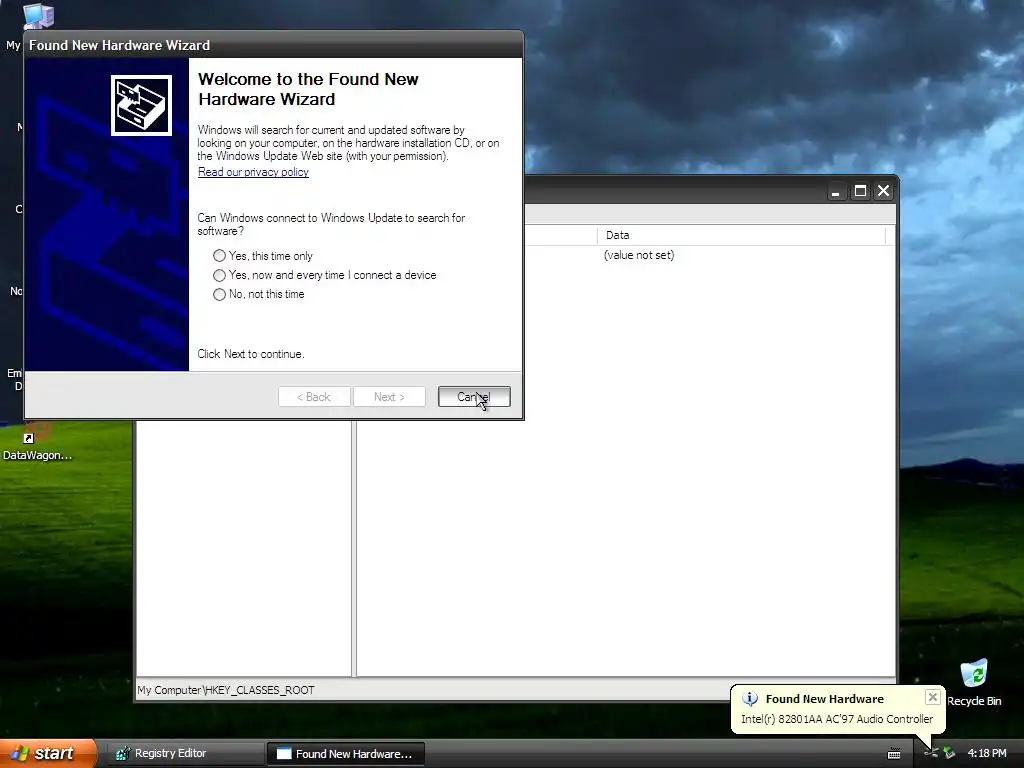Click the Found New Hardware Wizard title bar

[x=274, y=45]
